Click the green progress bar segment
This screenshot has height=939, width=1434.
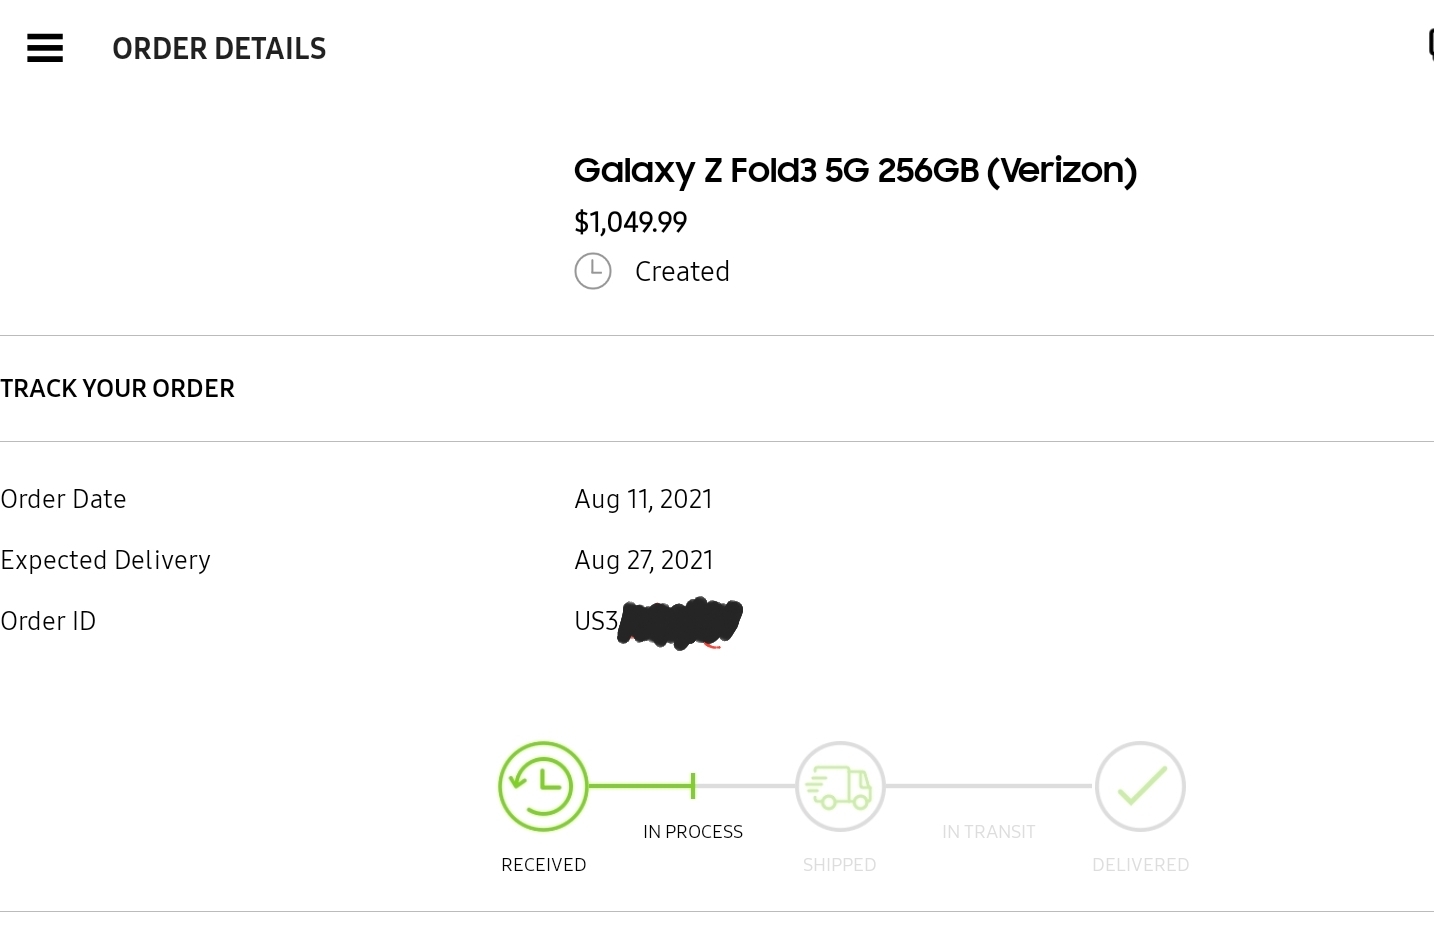tap(640, 787)
